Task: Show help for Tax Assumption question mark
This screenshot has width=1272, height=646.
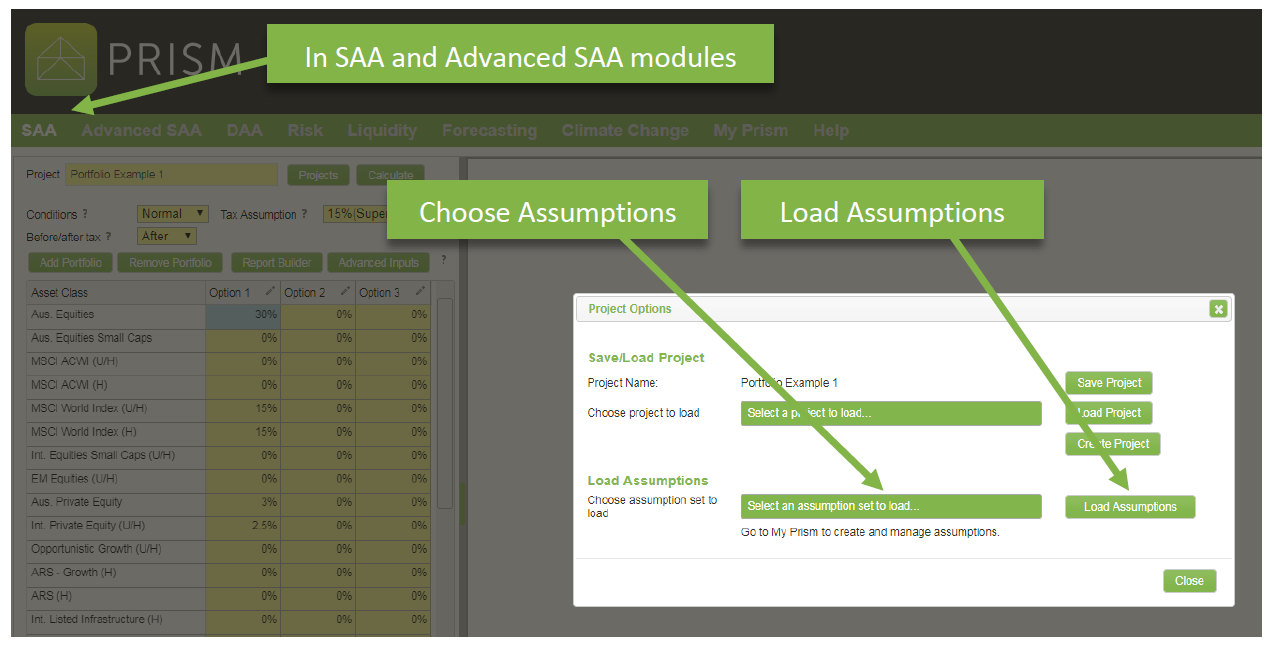Action: 304,214
